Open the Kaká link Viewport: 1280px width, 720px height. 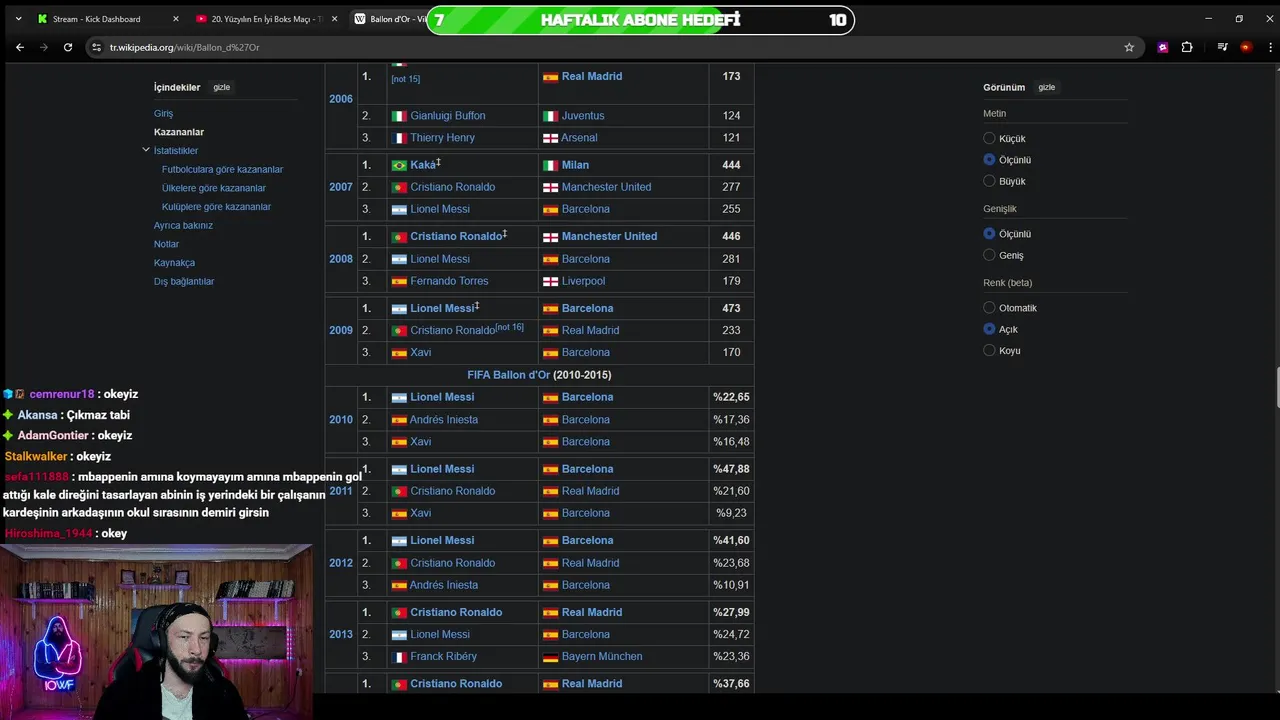pos(423,165)
